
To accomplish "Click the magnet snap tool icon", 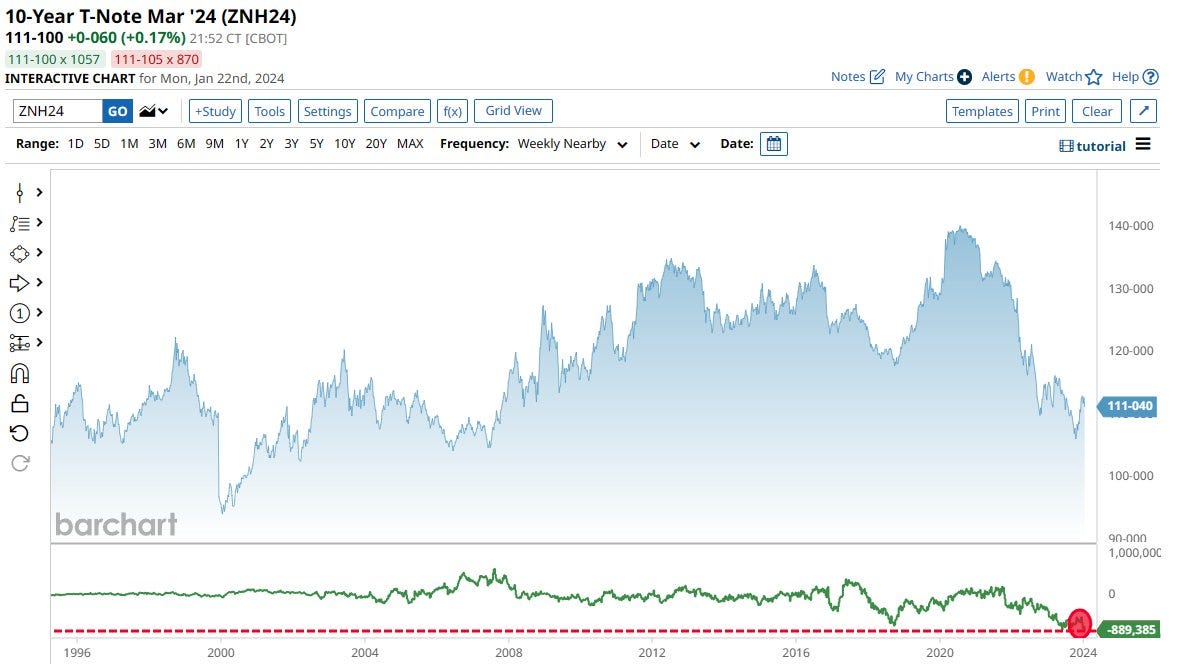I will [x=19, y=373].
